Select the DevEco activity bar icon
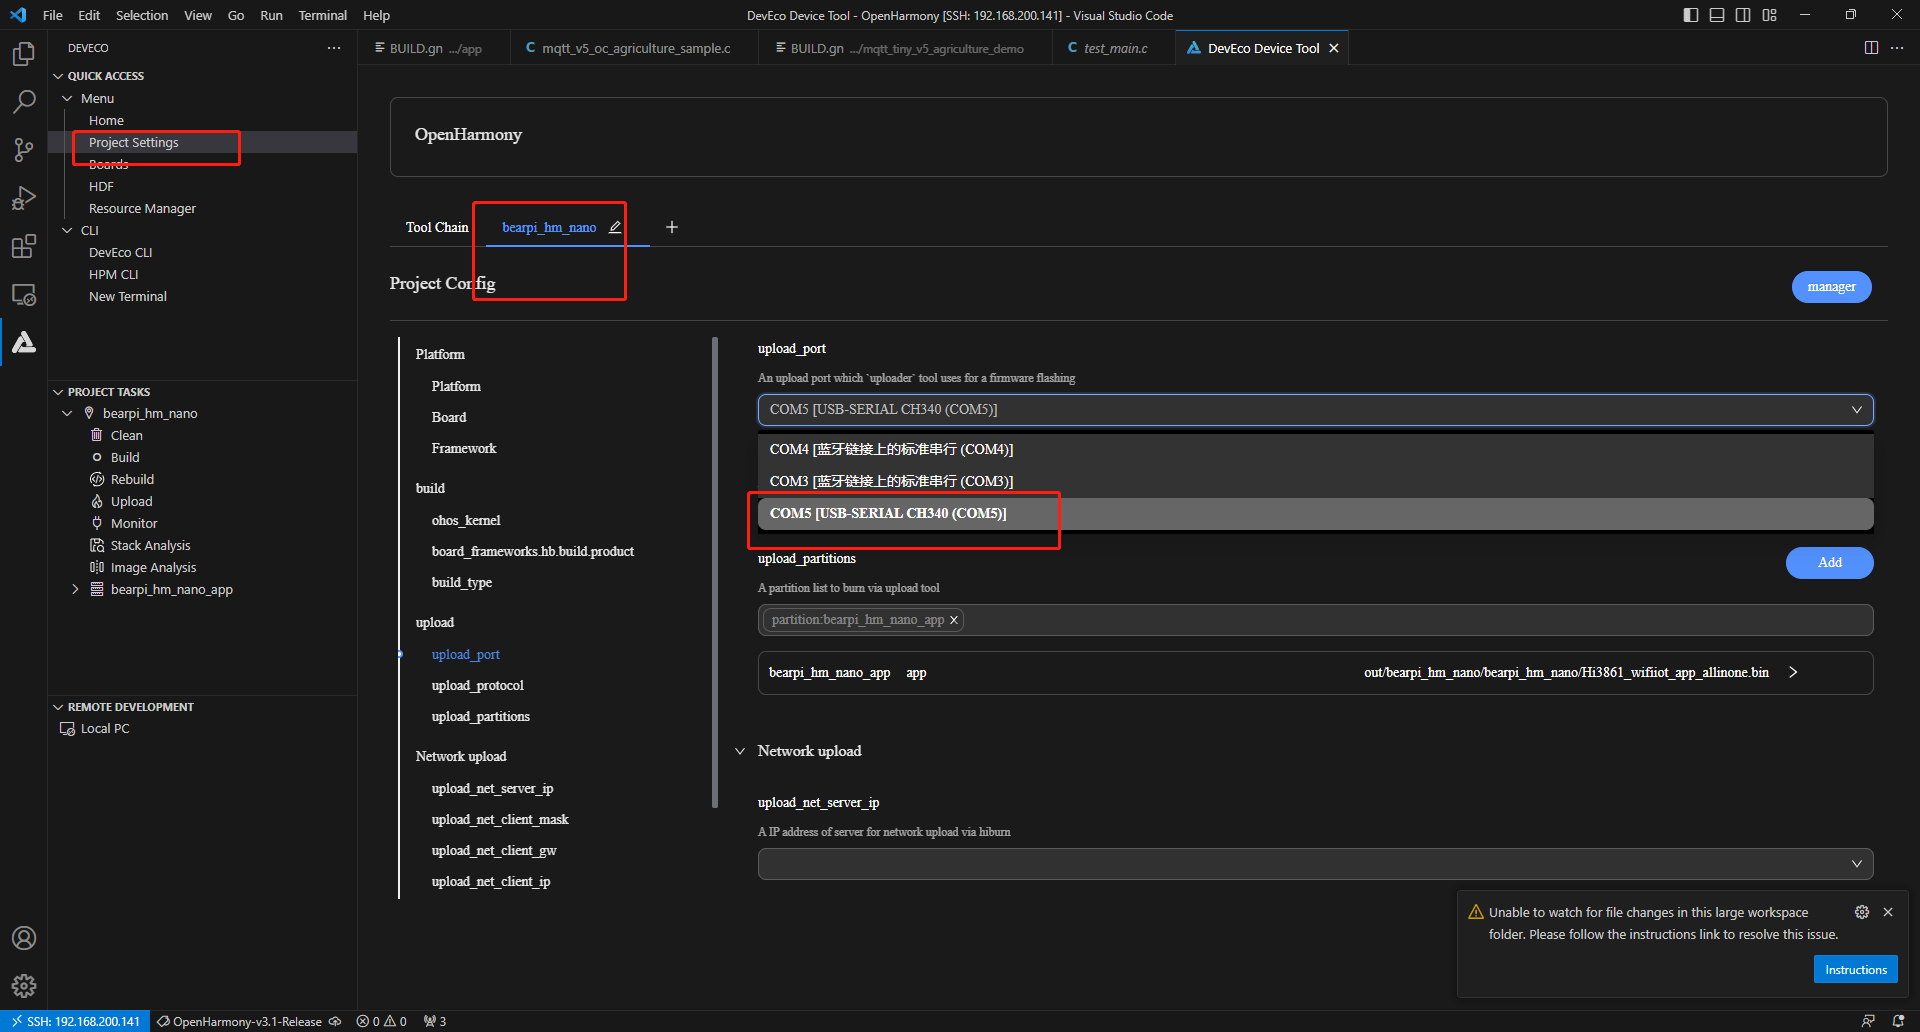Screen dimensions: 1920x1032 tap(24, 342)
